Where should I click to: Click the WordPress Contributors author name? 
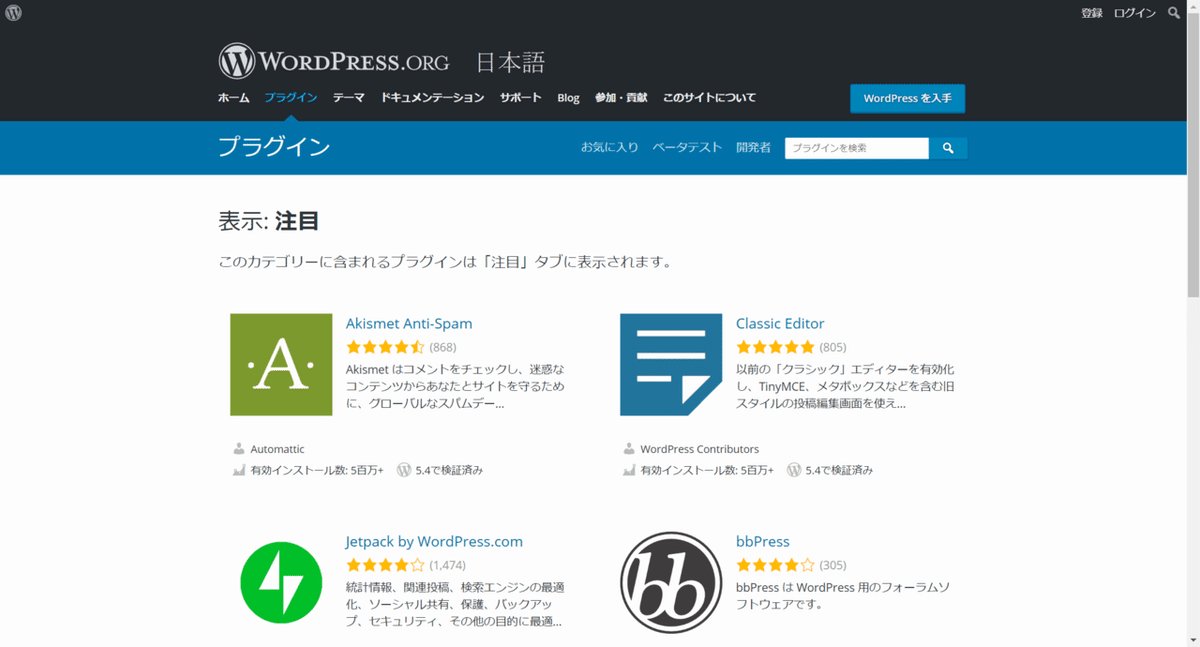699,449
